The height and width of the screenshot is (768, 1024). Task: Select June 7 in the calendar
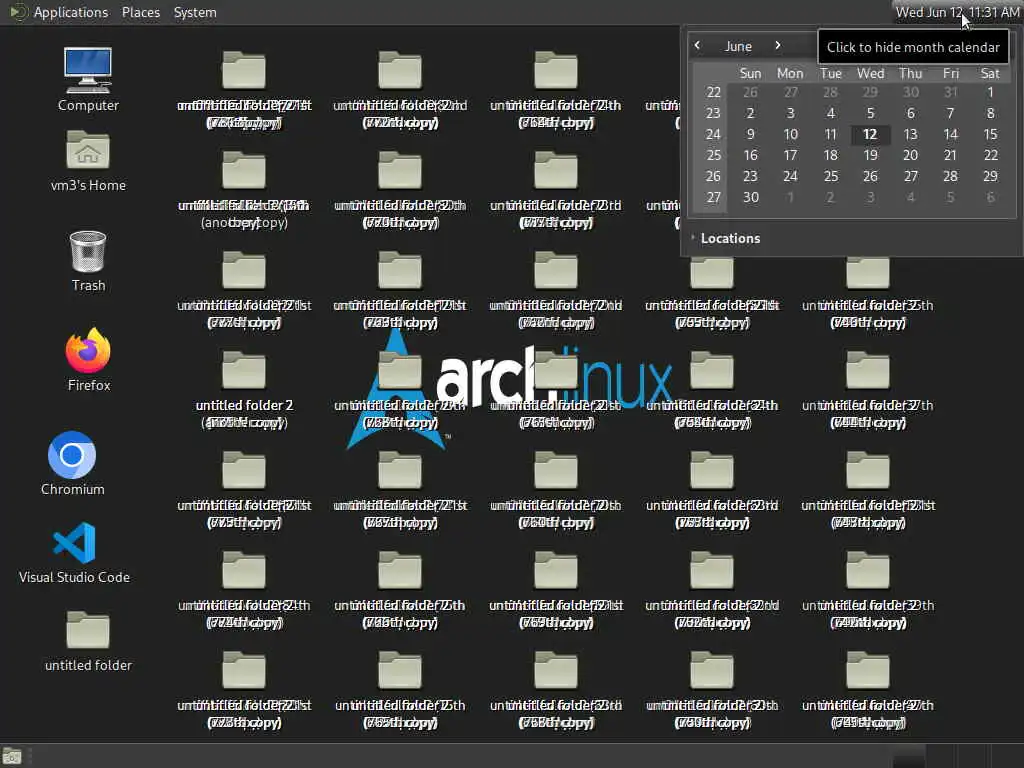click(x=950, y=113)
